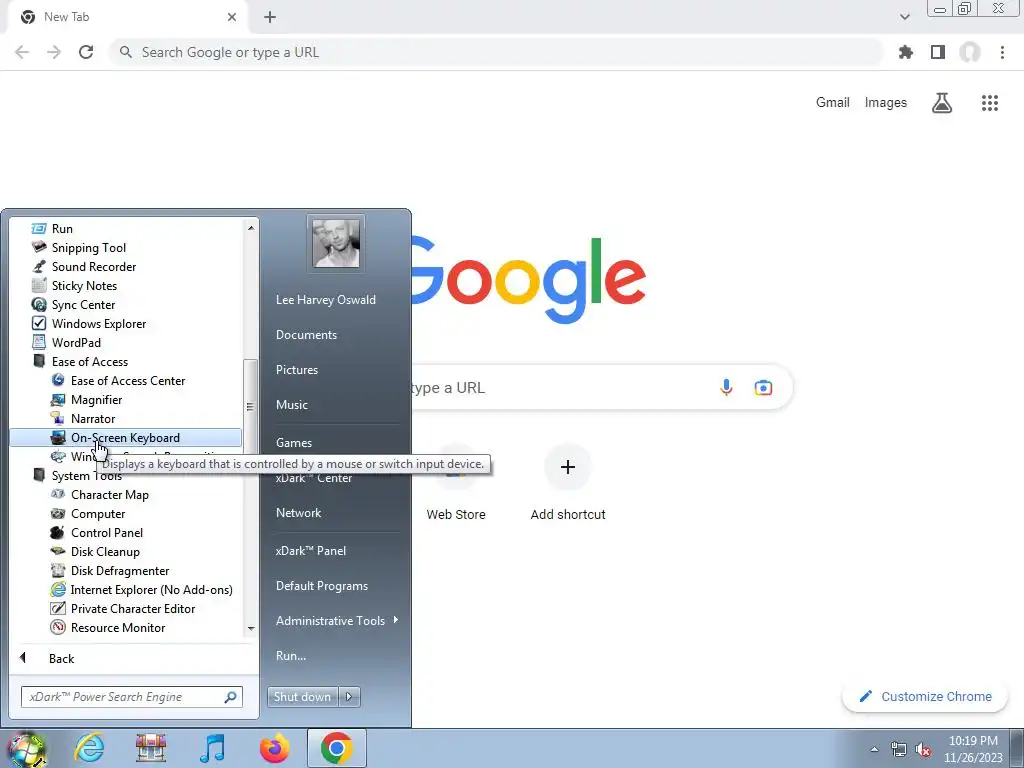The height and width of the screenshot is (768, 1024).
Task: Click the Start orb button
Action: click(x=26, y=748)
